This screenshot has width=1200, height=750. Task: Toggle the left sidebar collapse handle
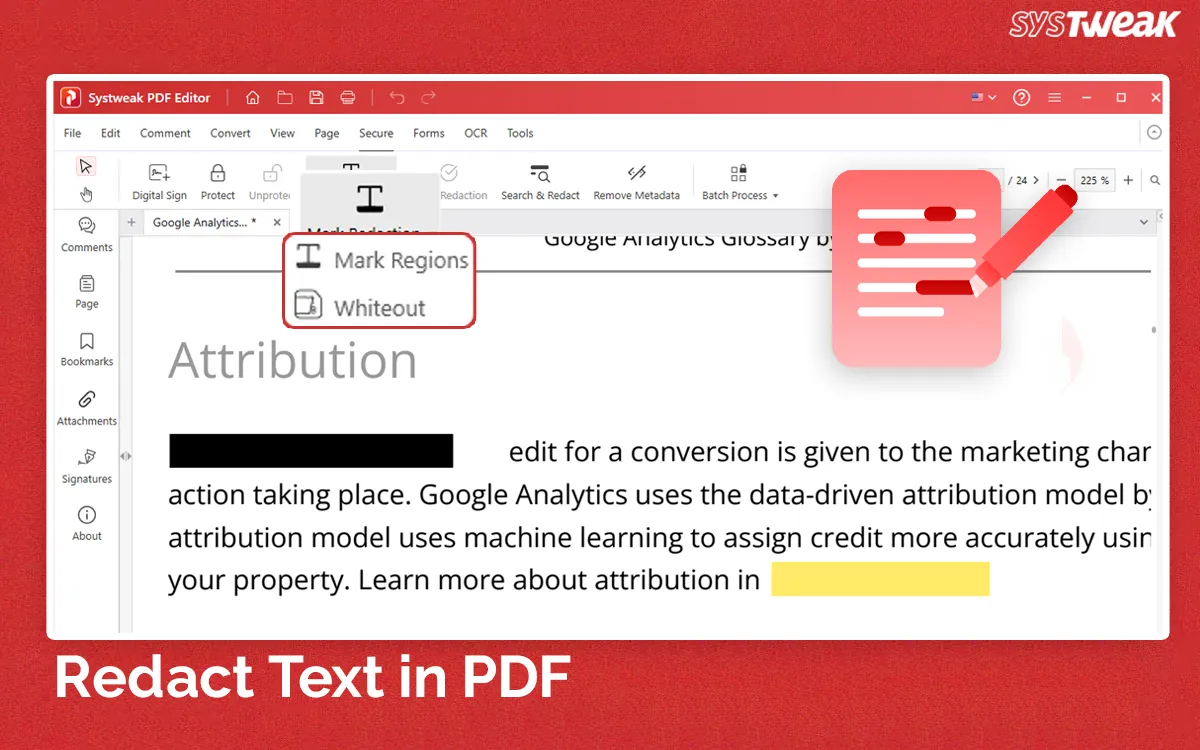[125, 456]
